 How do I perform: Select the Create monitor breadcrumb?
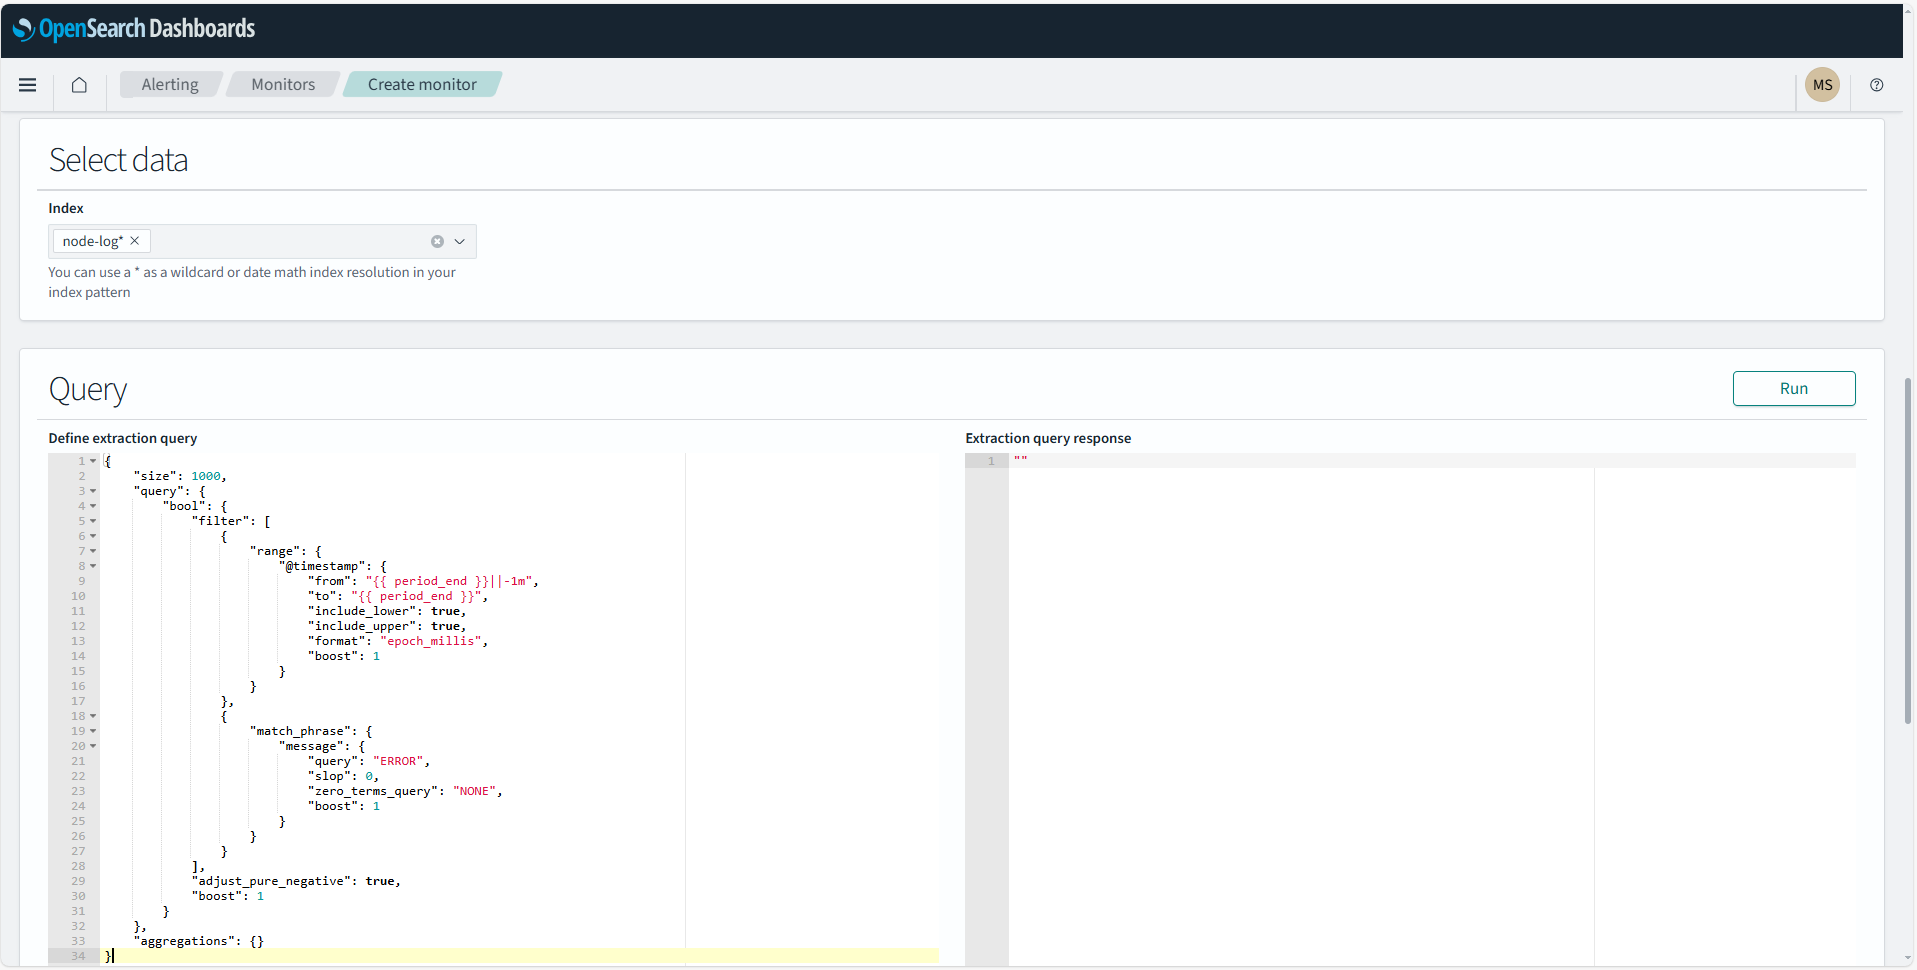click(x=422, y=85)
